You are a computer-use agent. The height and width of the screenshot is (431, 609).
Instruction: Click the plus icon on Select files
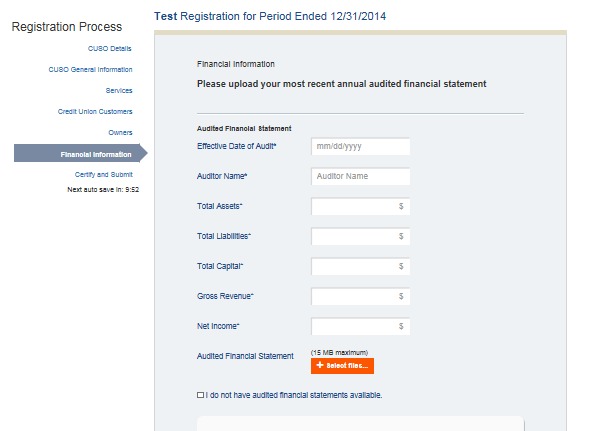click(320, 366)
